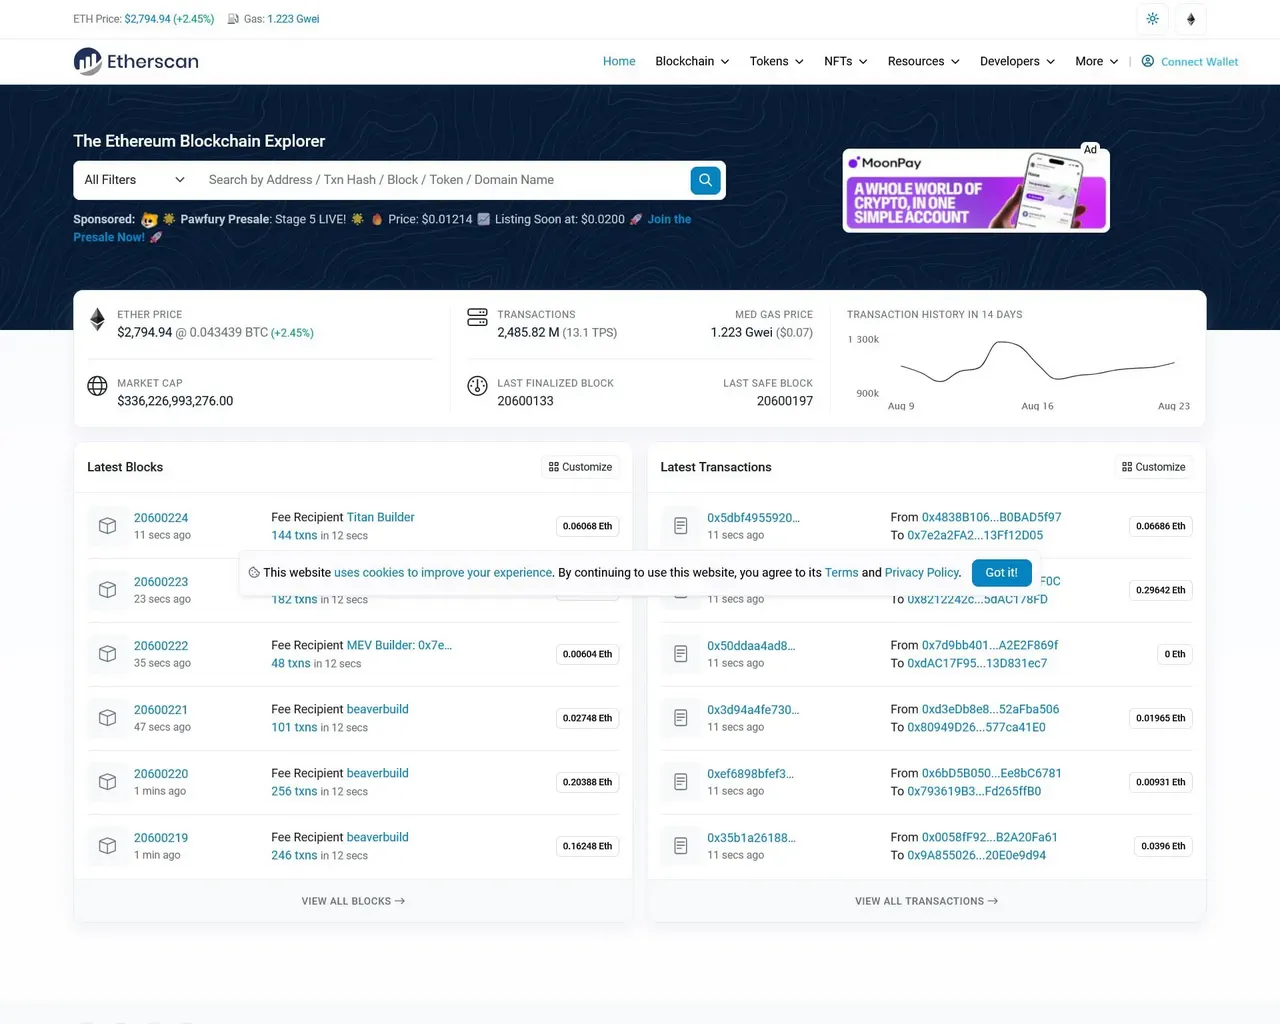Click the document icon for transaction 0x3d94a4fe730

pyautogui.click(x=680, y=718)
